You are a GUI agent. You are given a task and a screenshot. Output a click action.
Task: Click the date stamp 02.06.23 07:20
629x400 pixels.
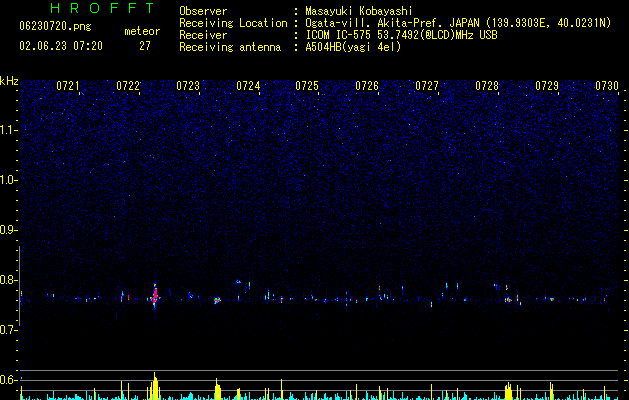pos(61,46)
